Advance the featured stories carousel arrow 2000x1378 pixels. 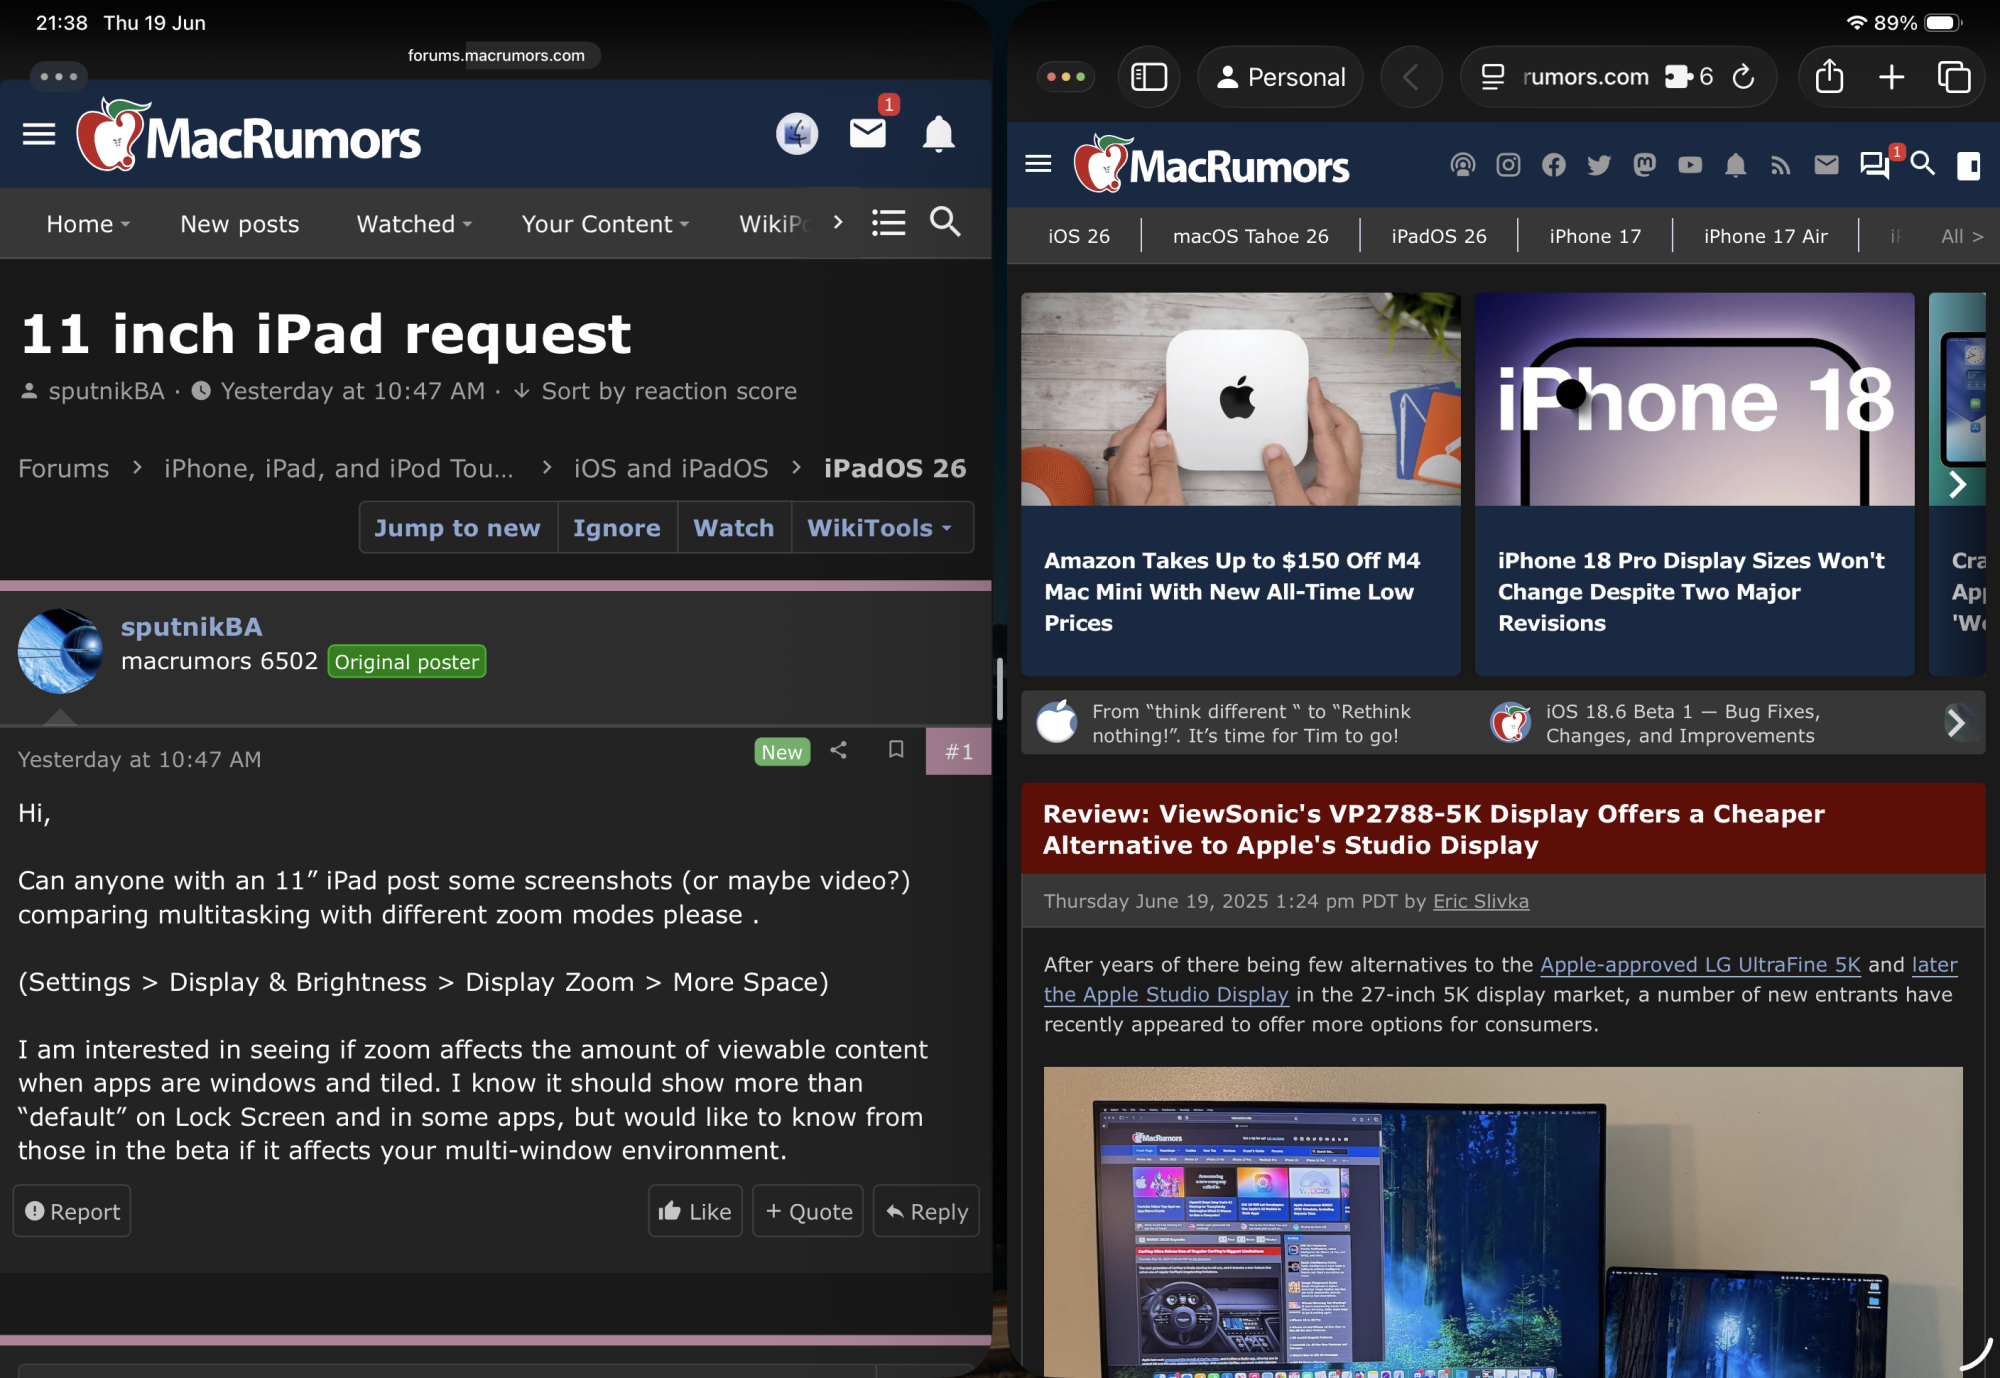(x=1957, y=485)
